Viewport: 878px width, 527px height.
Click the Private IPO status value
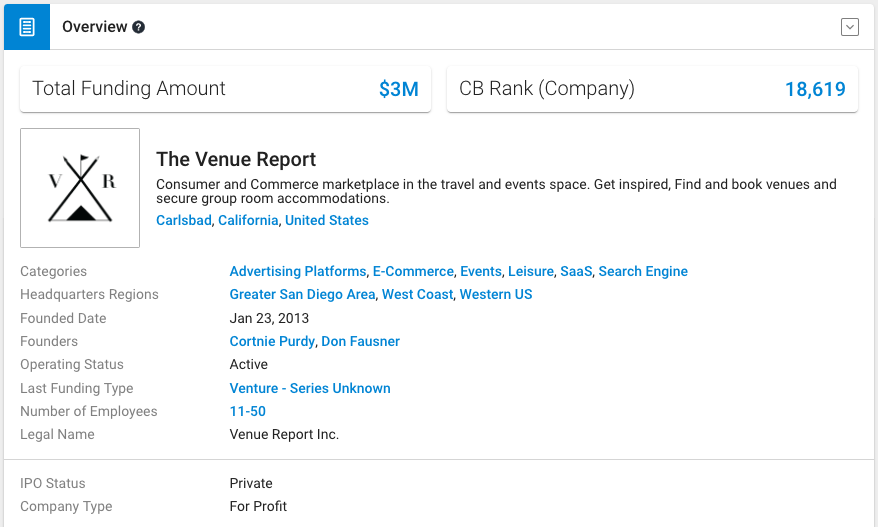click(251, 483)
